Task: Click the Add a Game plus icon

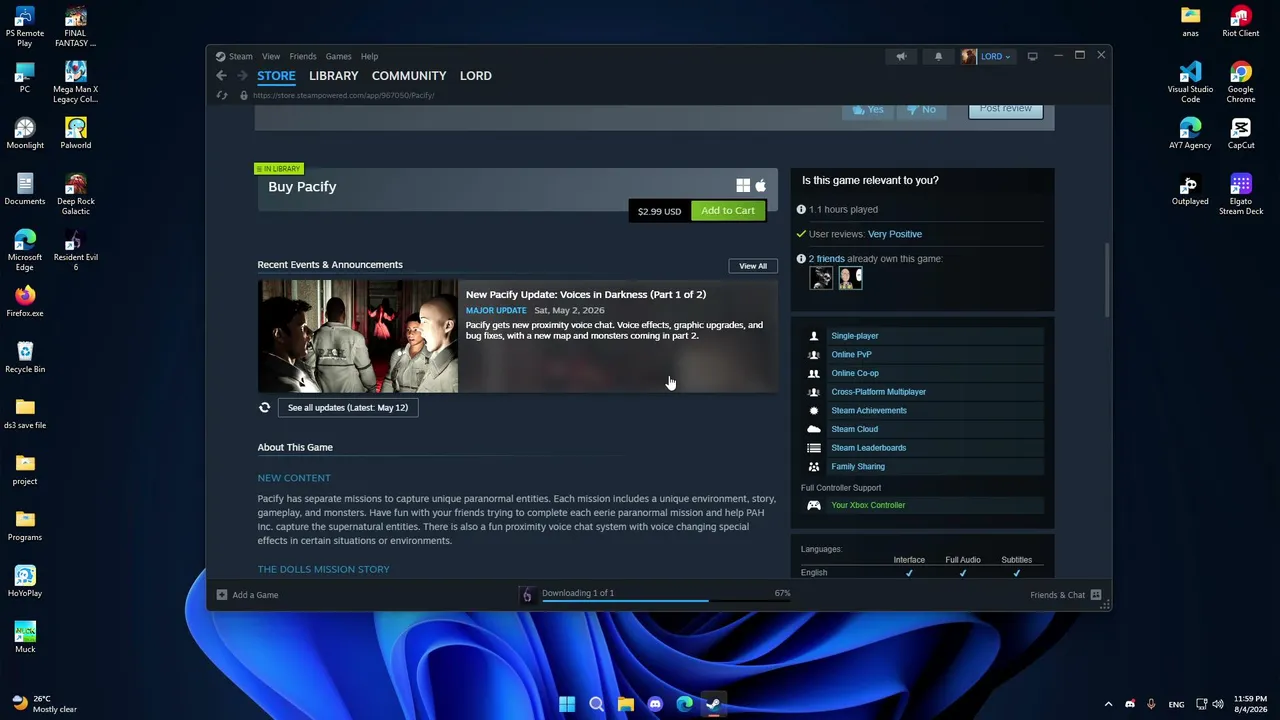Action: 222,595
